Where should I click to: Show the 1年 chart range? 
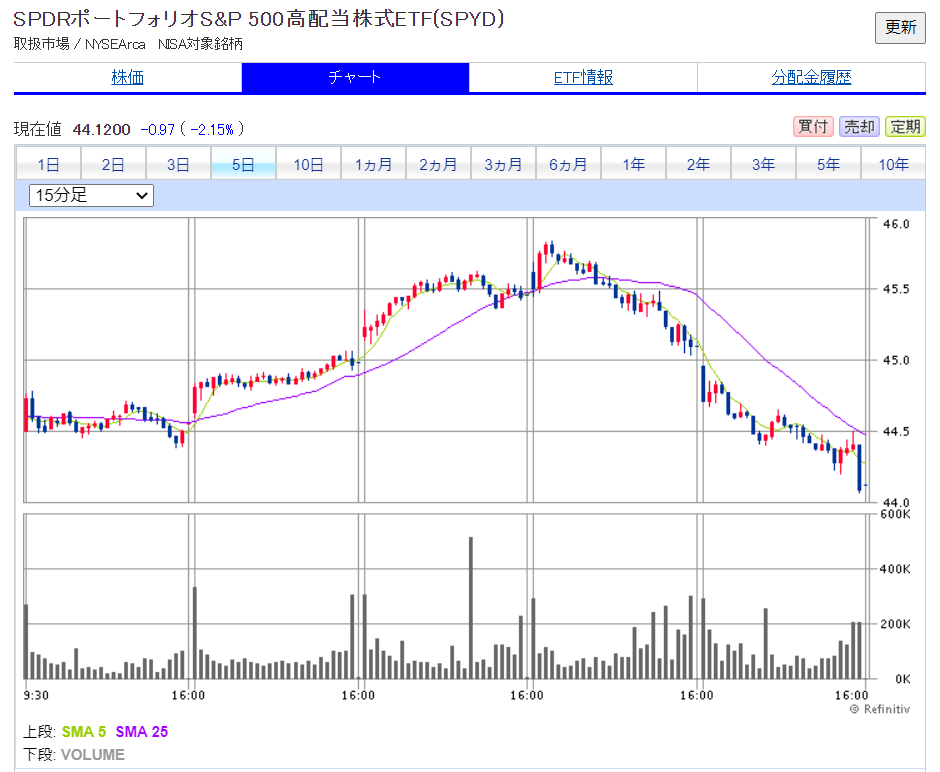(x=633, y=164)
